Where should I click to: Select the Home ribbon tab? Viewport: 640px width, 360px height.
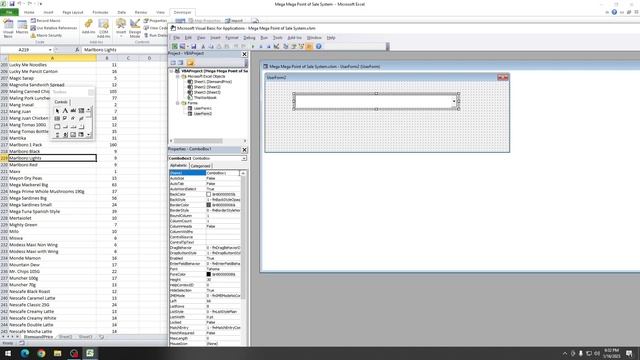point(29,12)
